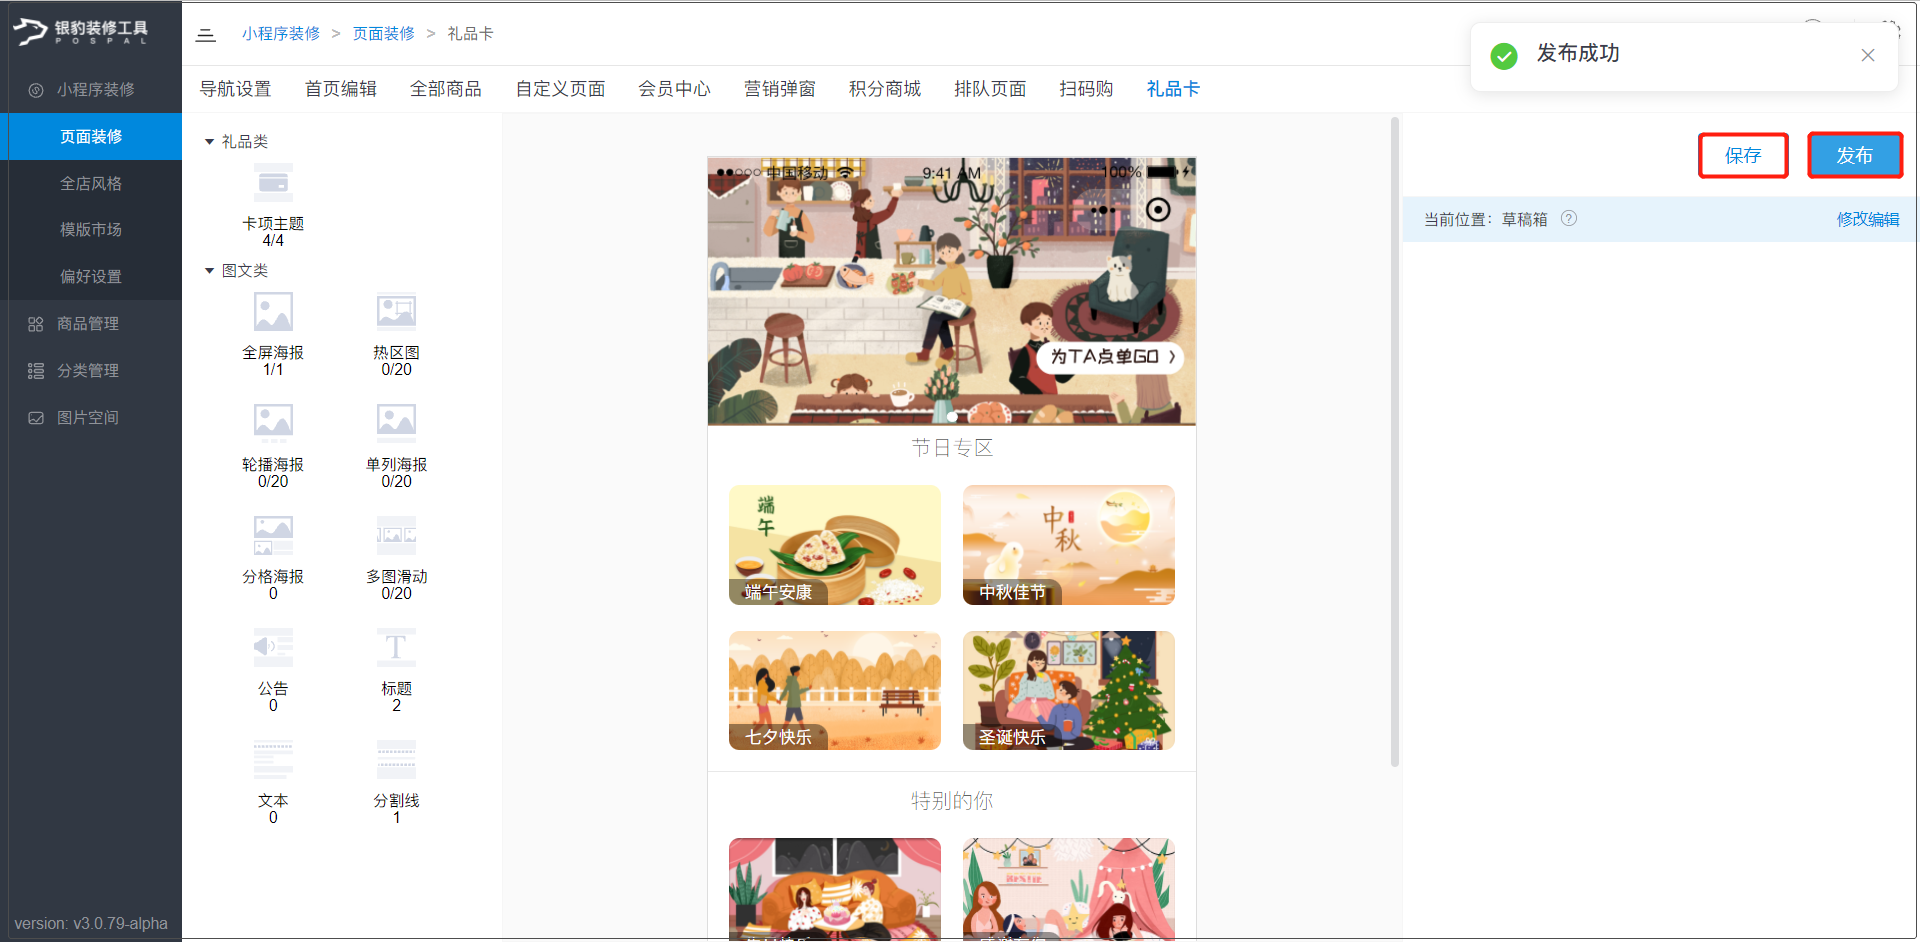1920x942 pixels.
Task: Open the 积分商城 tab
Action: pyautogui.click(x=885, y=89)
